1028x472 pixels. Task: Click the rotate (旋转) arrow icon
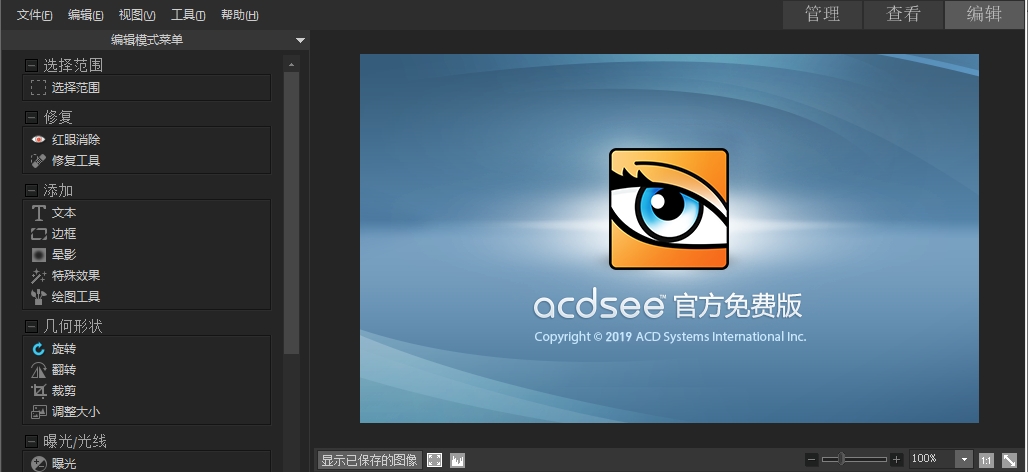pos(38,349)
